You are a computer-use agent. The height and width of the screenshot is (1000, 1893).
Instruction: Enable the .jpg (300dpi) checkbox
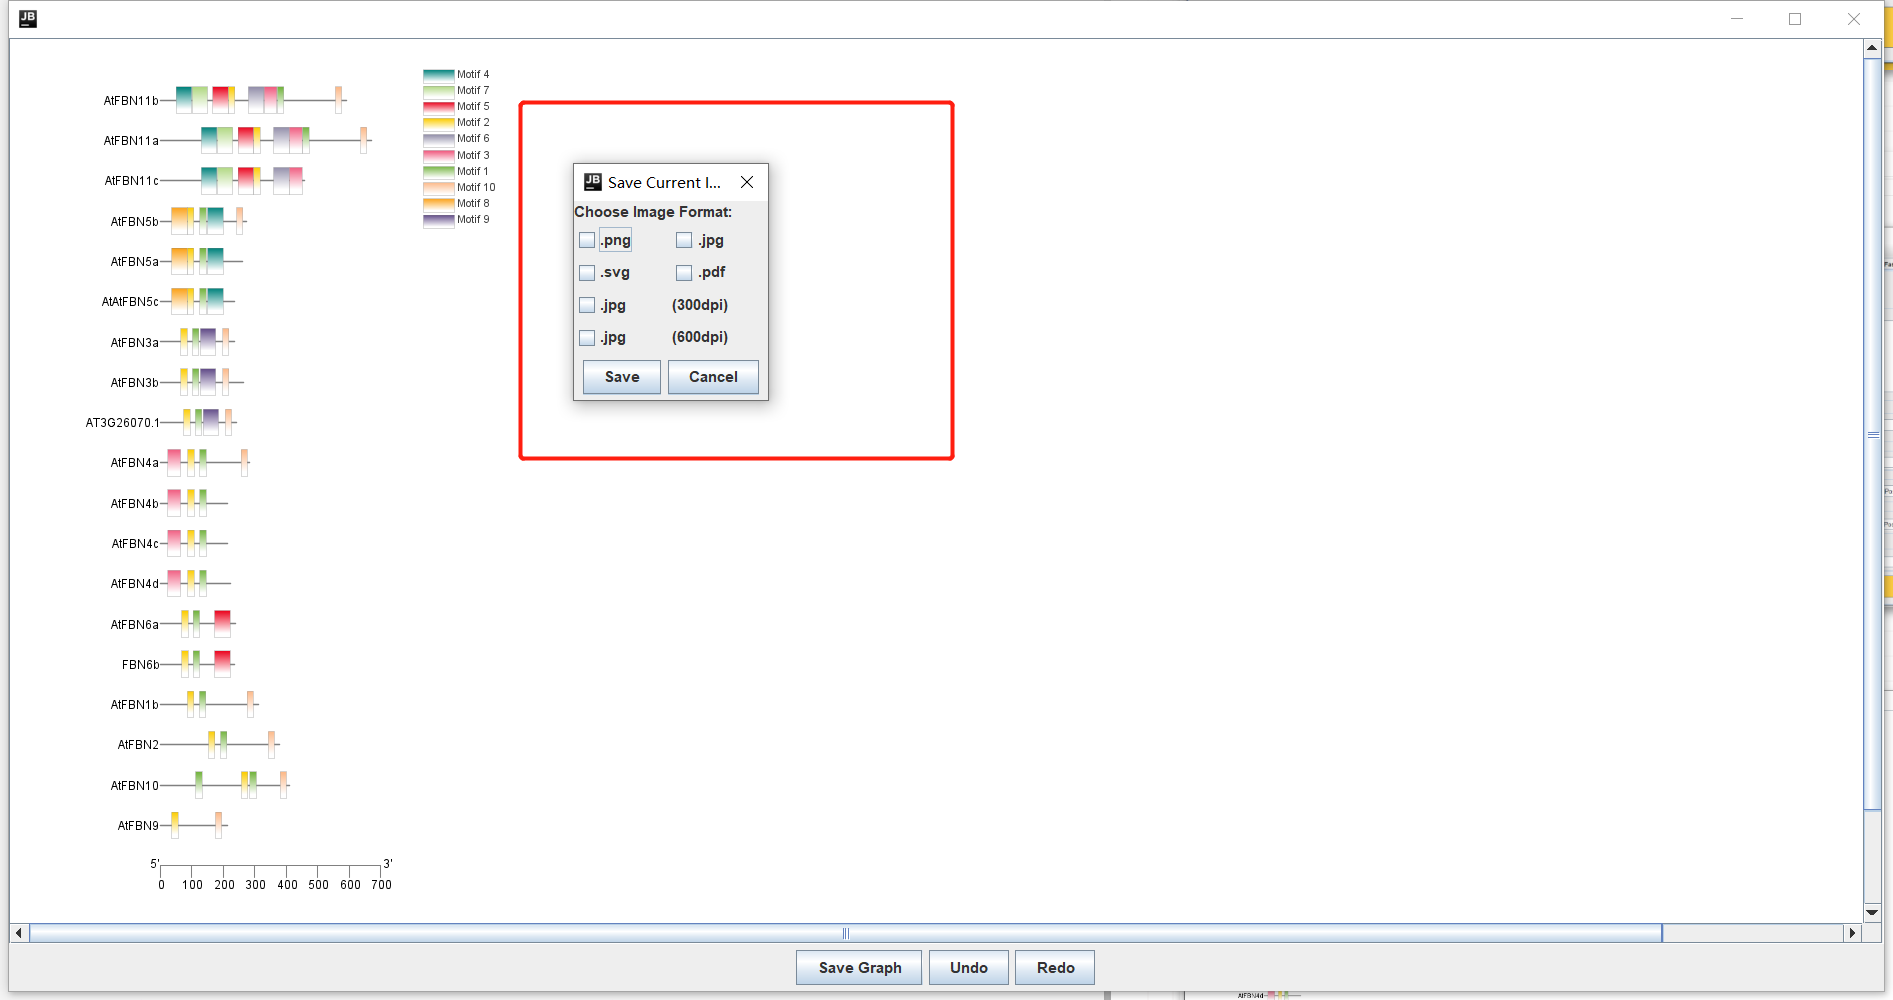click(587, 305)
